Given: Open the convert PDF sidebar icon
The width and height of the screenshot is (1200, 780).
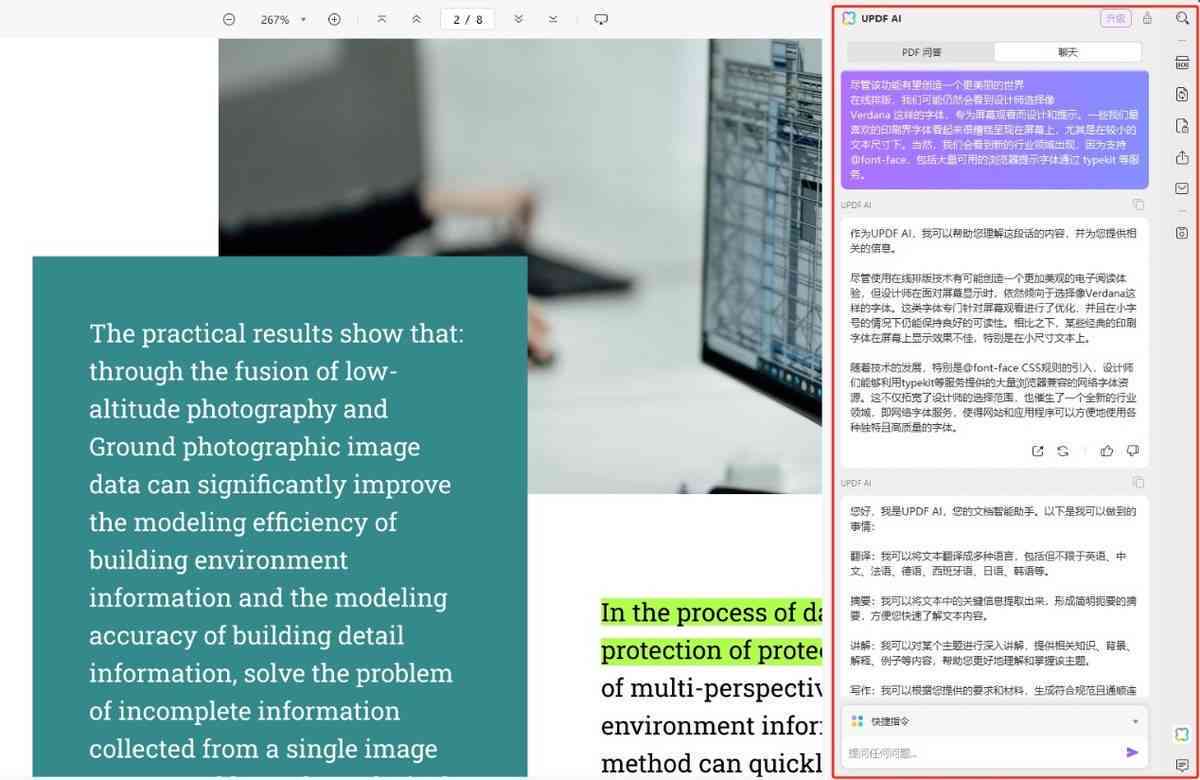Looking at the screenshot, I should coord(1182,94).
